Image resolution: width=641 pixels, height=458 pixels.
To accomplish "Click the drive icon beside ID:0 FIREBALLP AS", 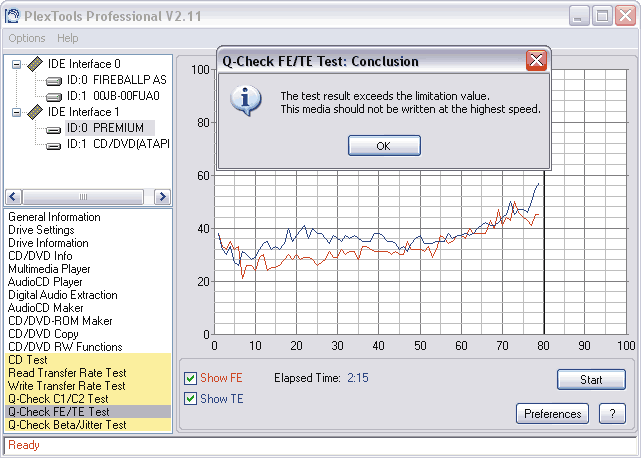I will click(54, 81).
